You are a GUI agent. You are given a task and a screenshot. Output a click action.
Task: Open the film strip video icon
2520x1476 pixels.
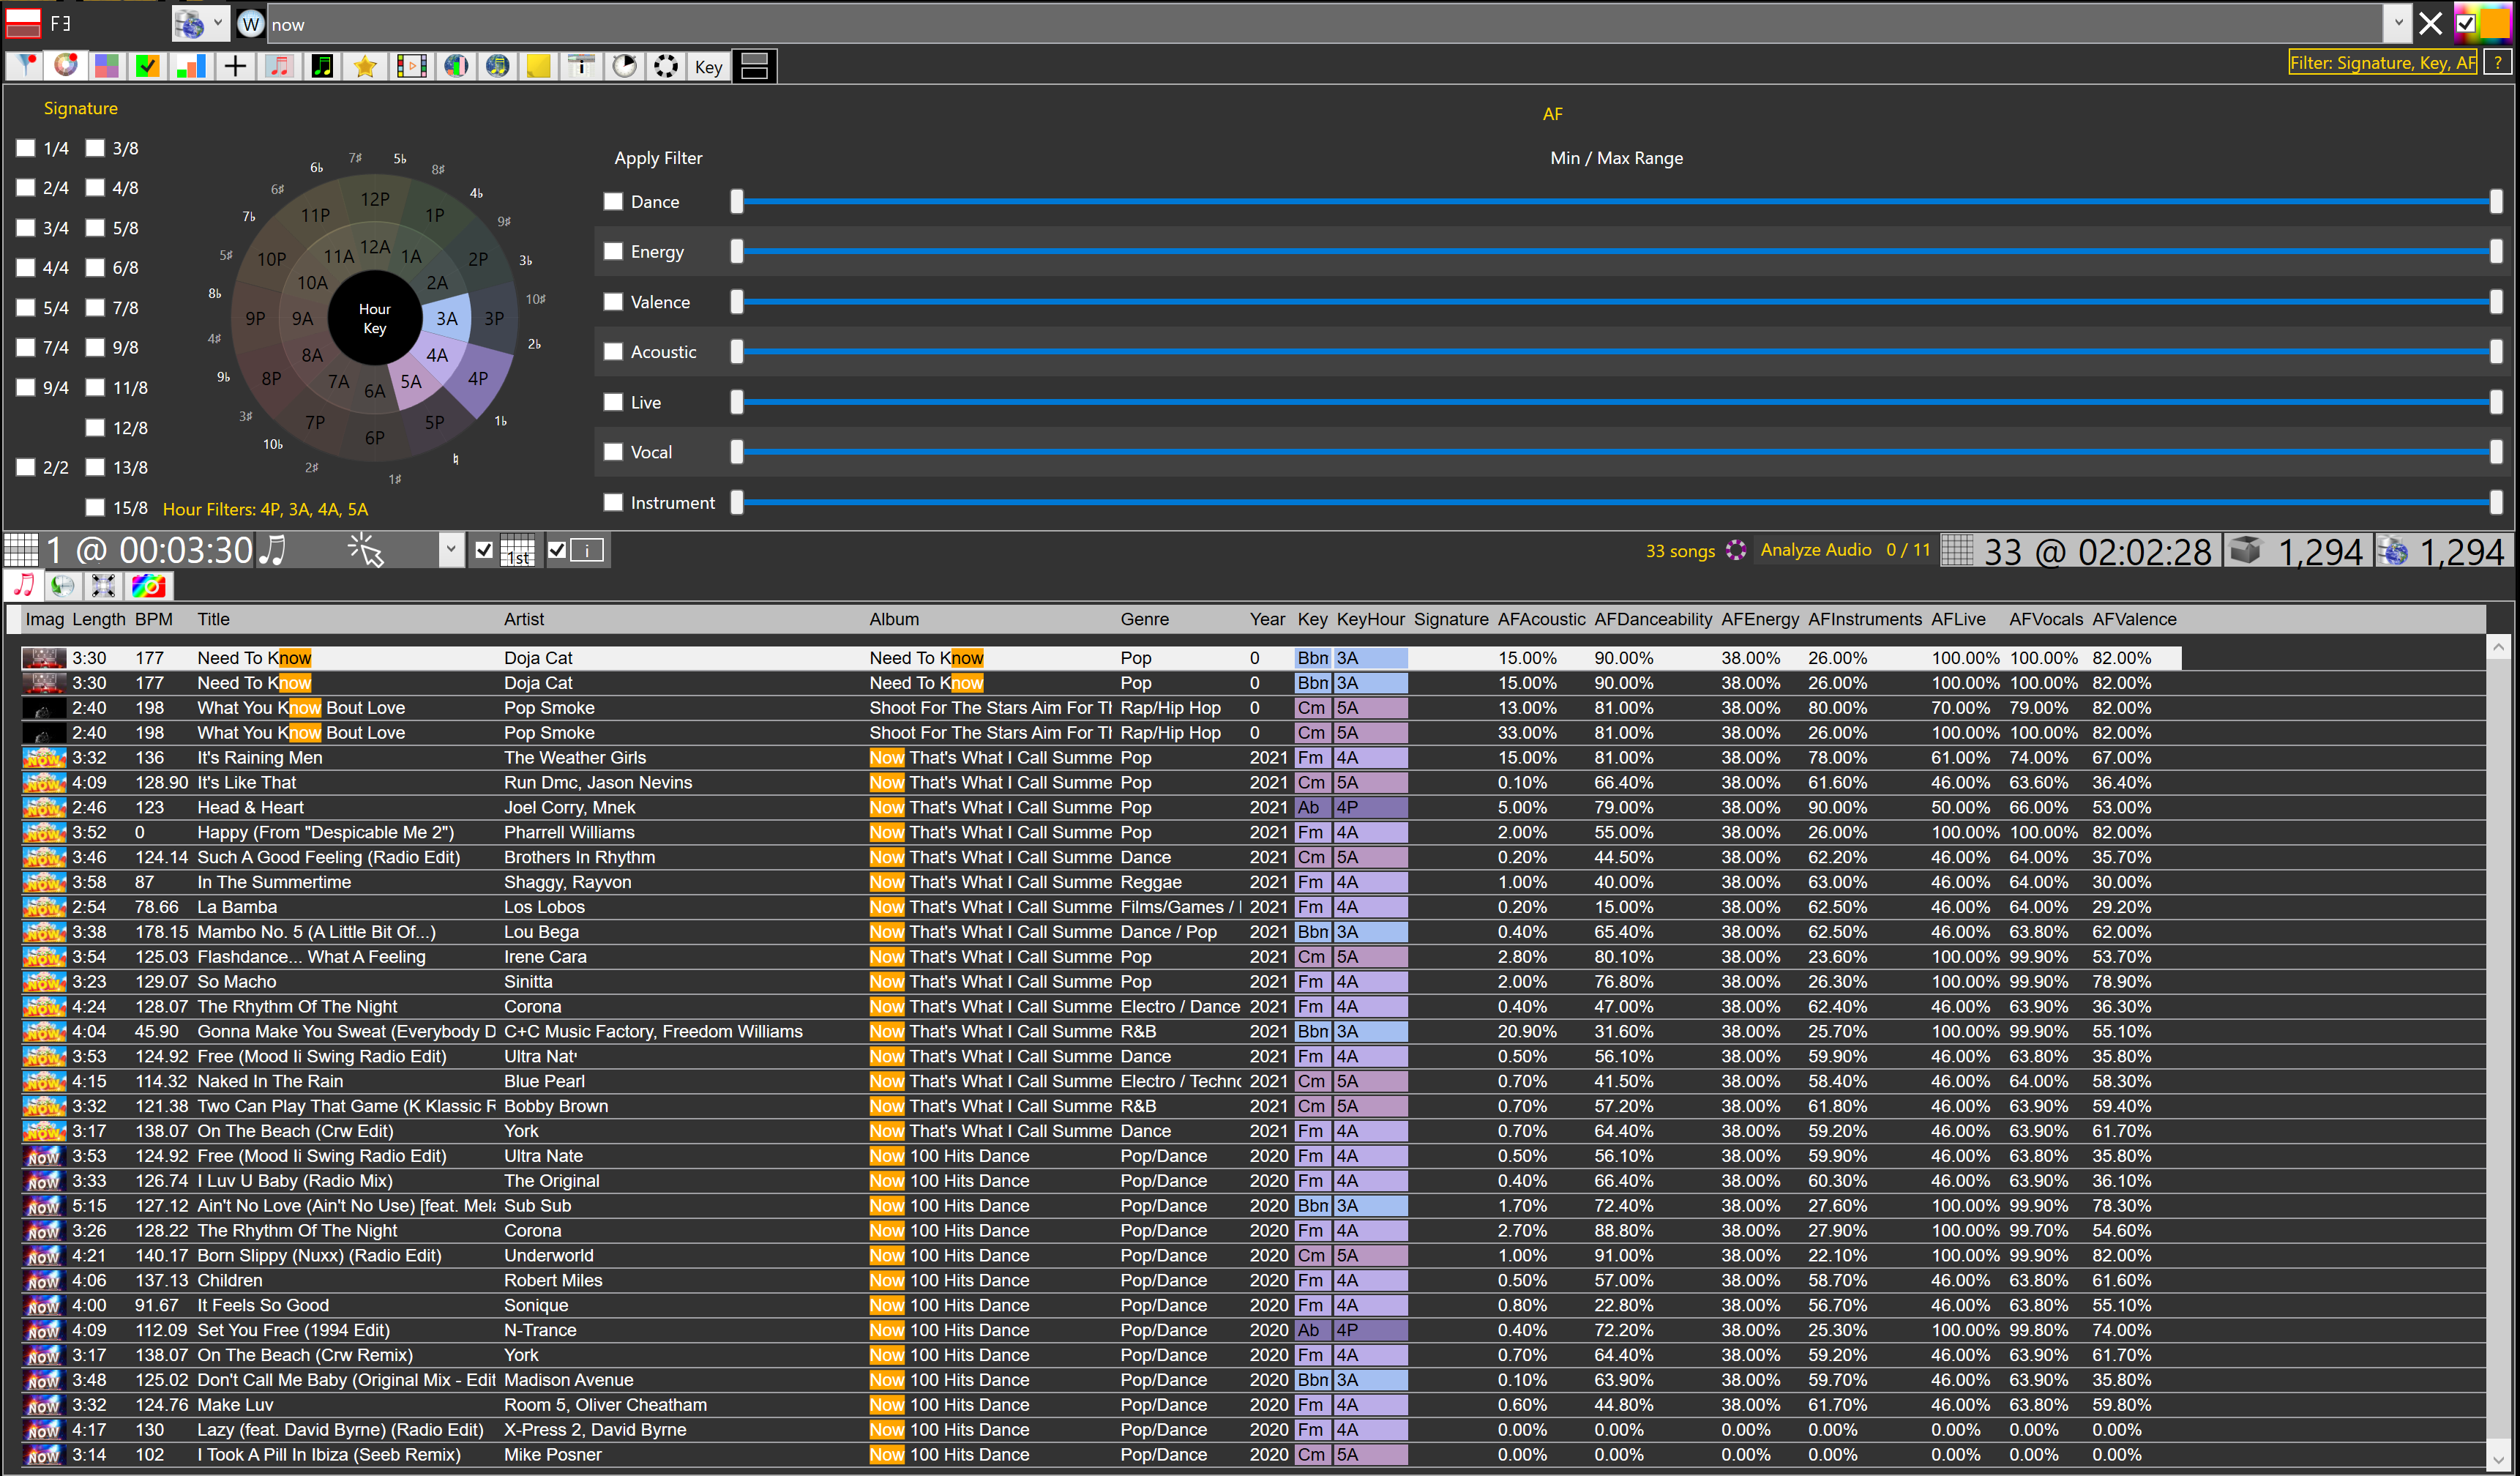tap(411, 66)
